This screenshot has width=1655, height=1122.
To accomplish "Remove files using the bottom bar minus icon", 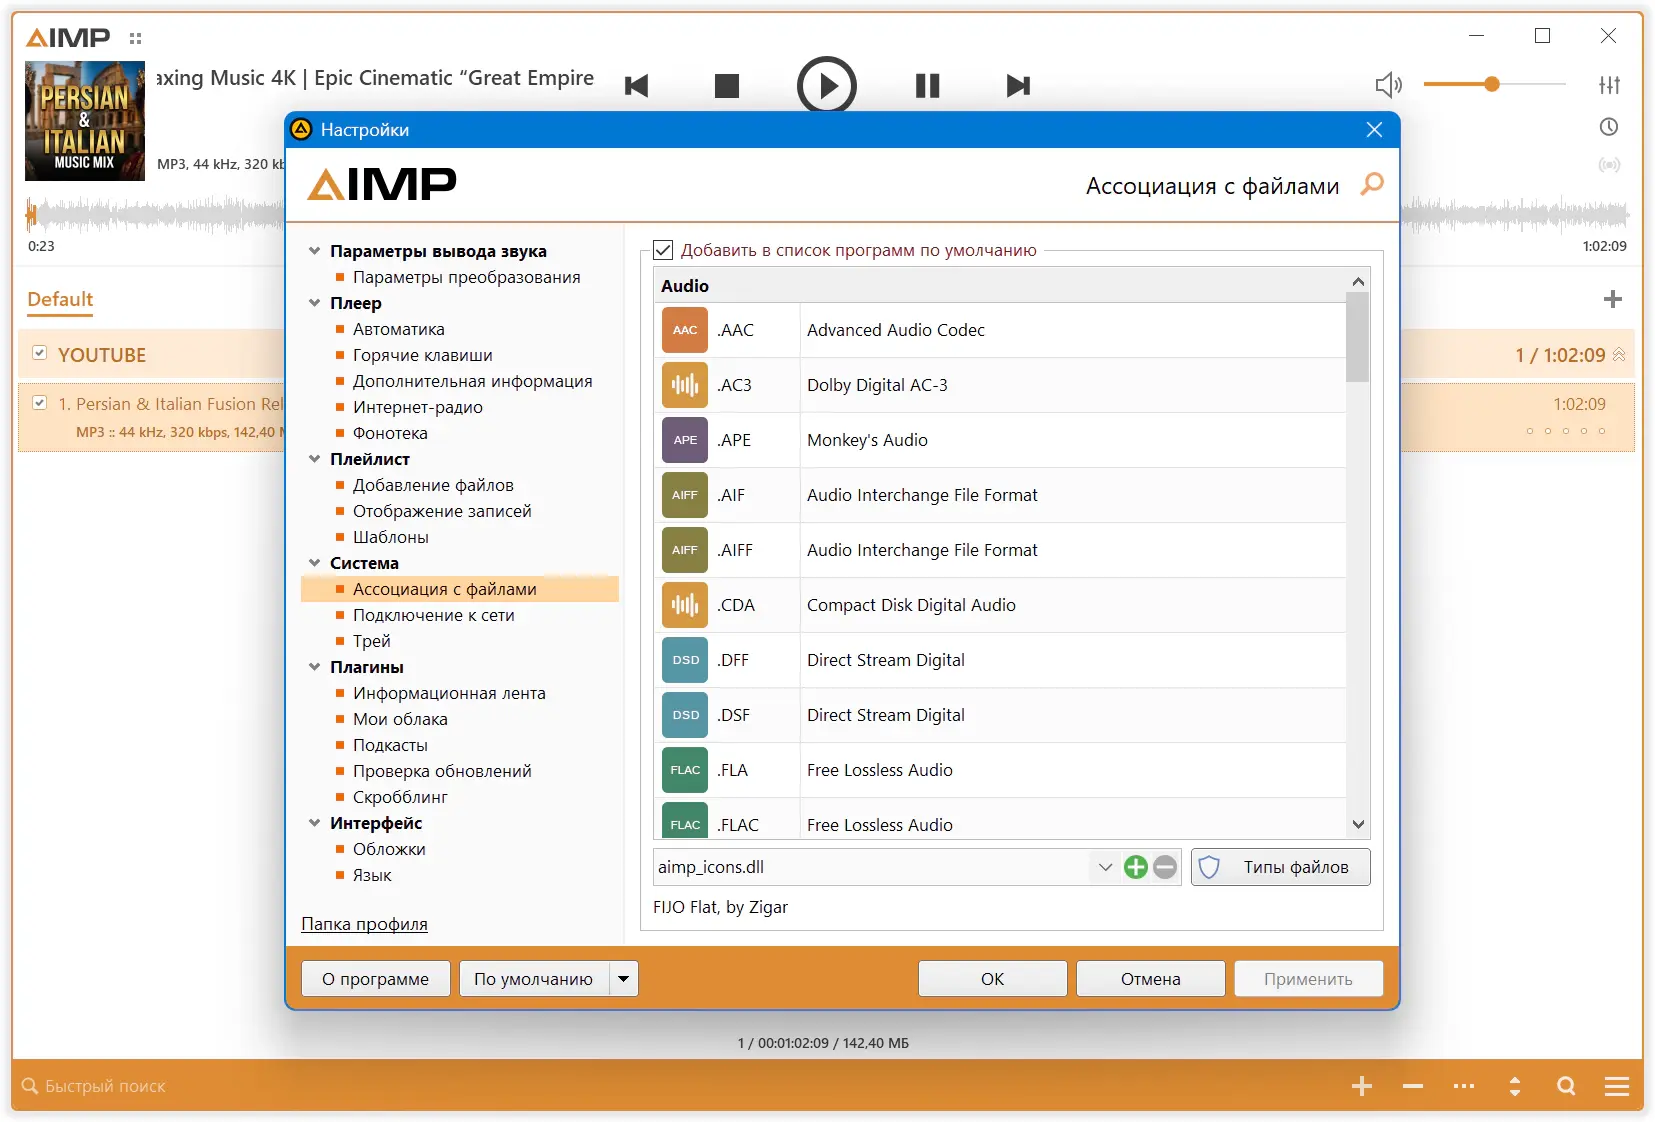I will 1413,1086.
